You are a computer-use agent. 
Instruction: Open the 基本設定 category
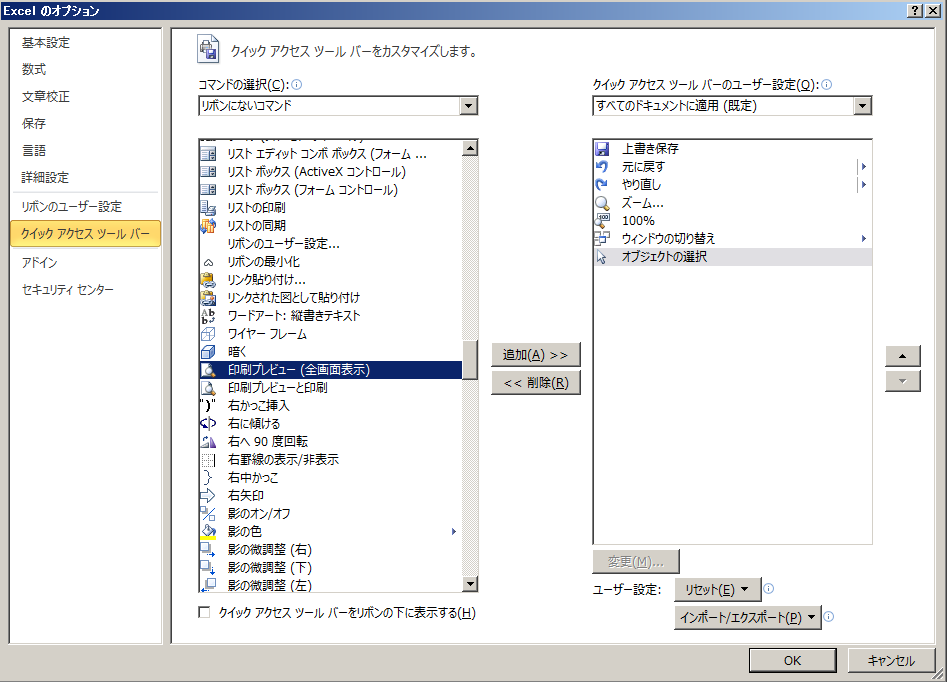tap(86, 43)
